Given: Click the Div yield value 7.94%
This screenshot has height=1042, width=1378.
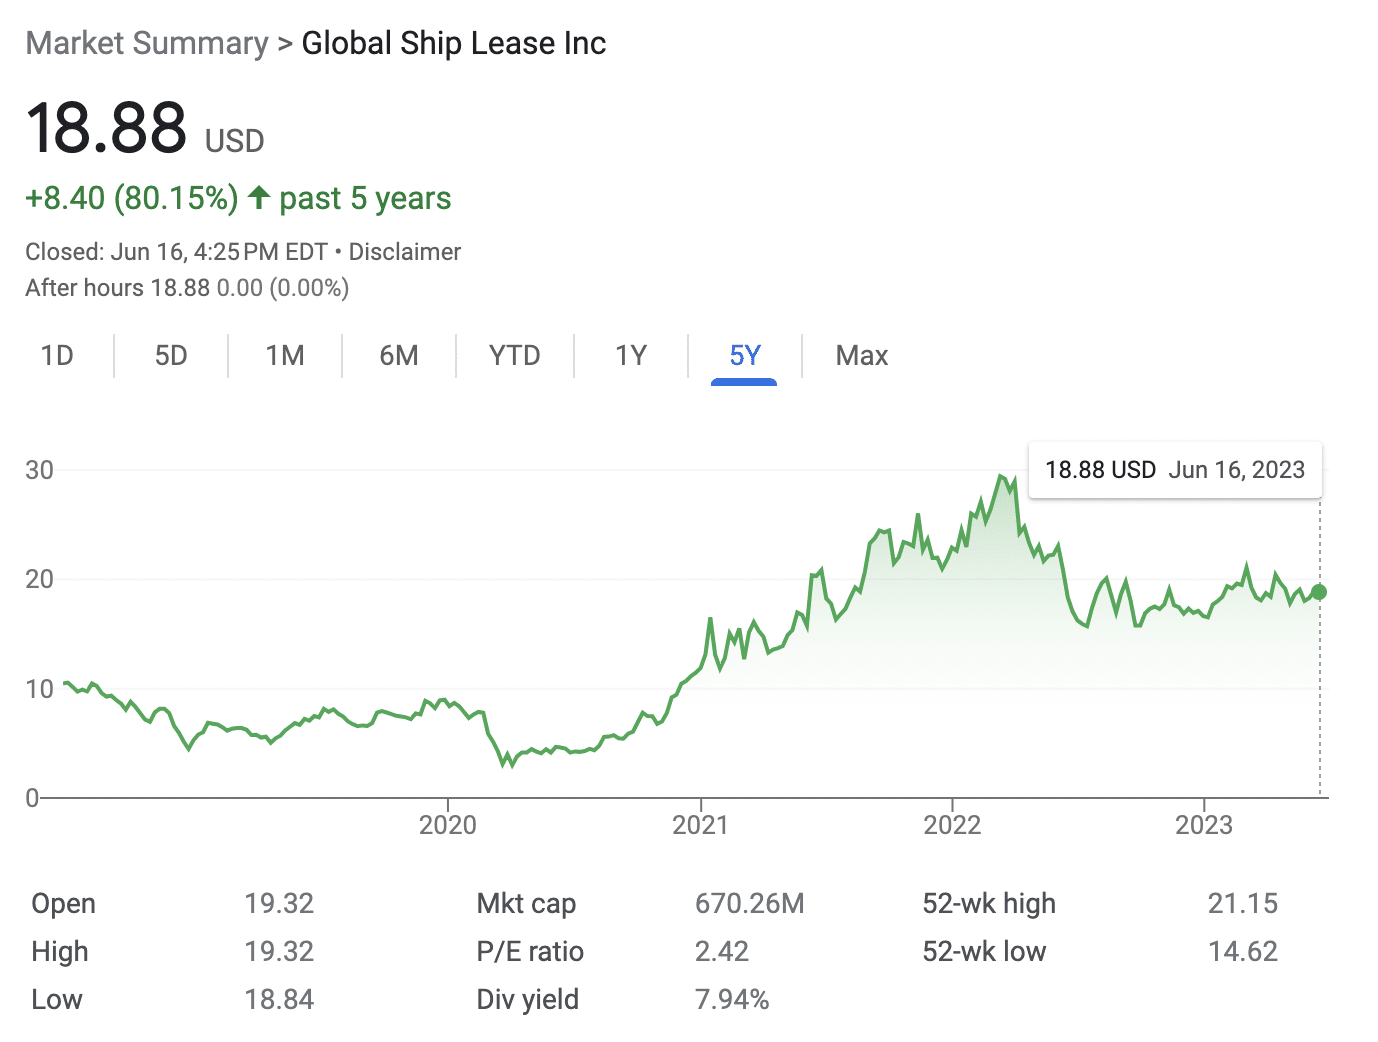Looking at the screenshot, I should pyautogui.click(x=732, y=1000).
